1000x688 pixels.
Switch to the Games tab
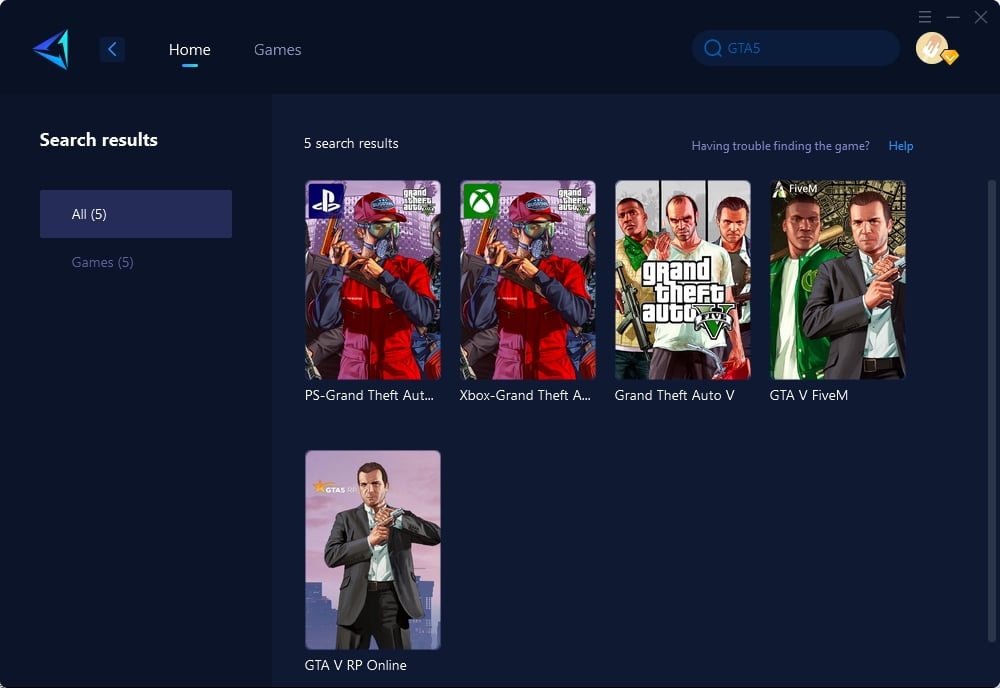[x=277, y=50]
